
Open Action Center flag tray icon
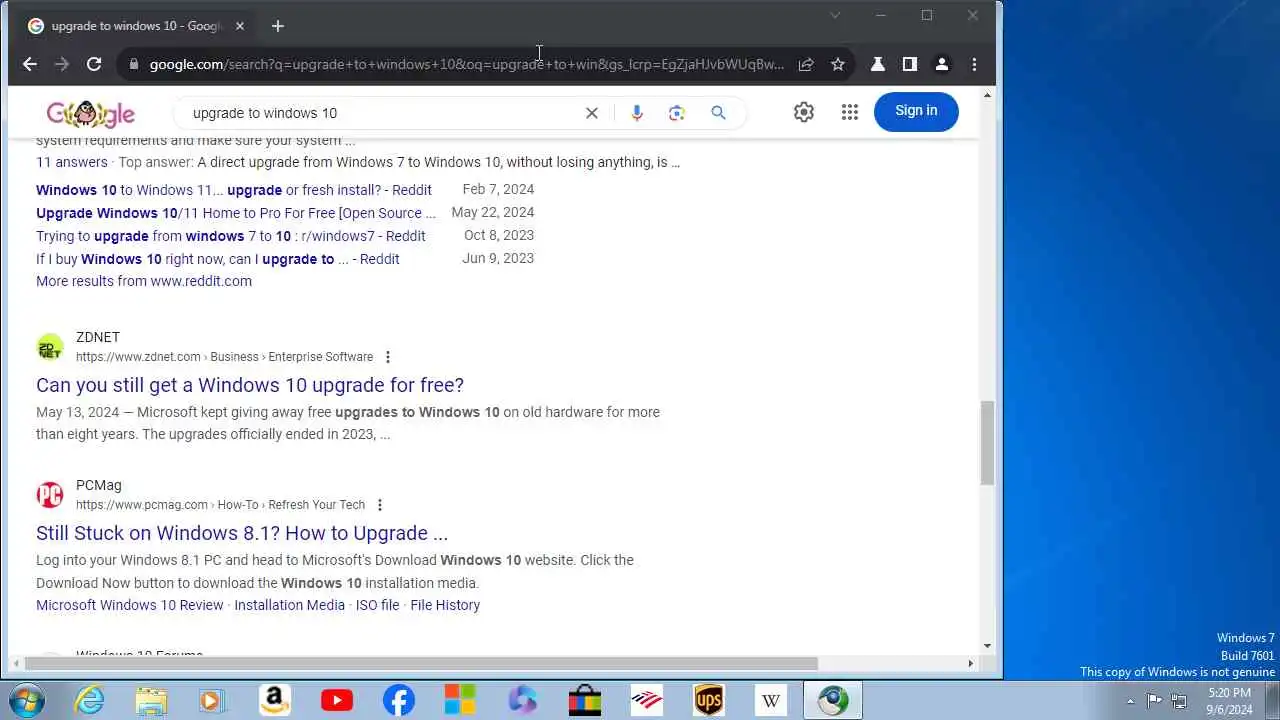(1154, 701)
